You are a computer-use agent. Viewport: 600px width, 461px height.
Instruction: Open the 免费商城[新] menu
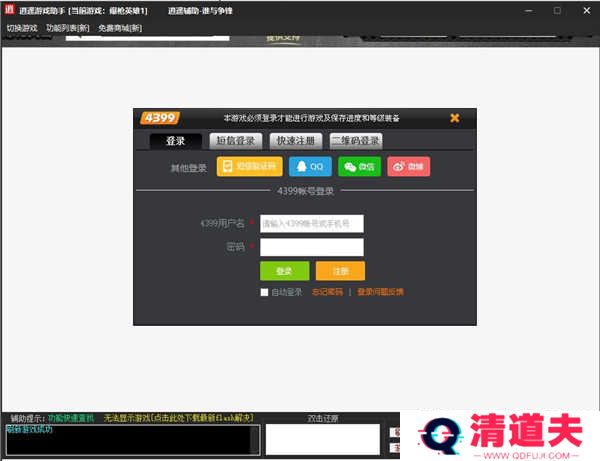click(120, 28)
